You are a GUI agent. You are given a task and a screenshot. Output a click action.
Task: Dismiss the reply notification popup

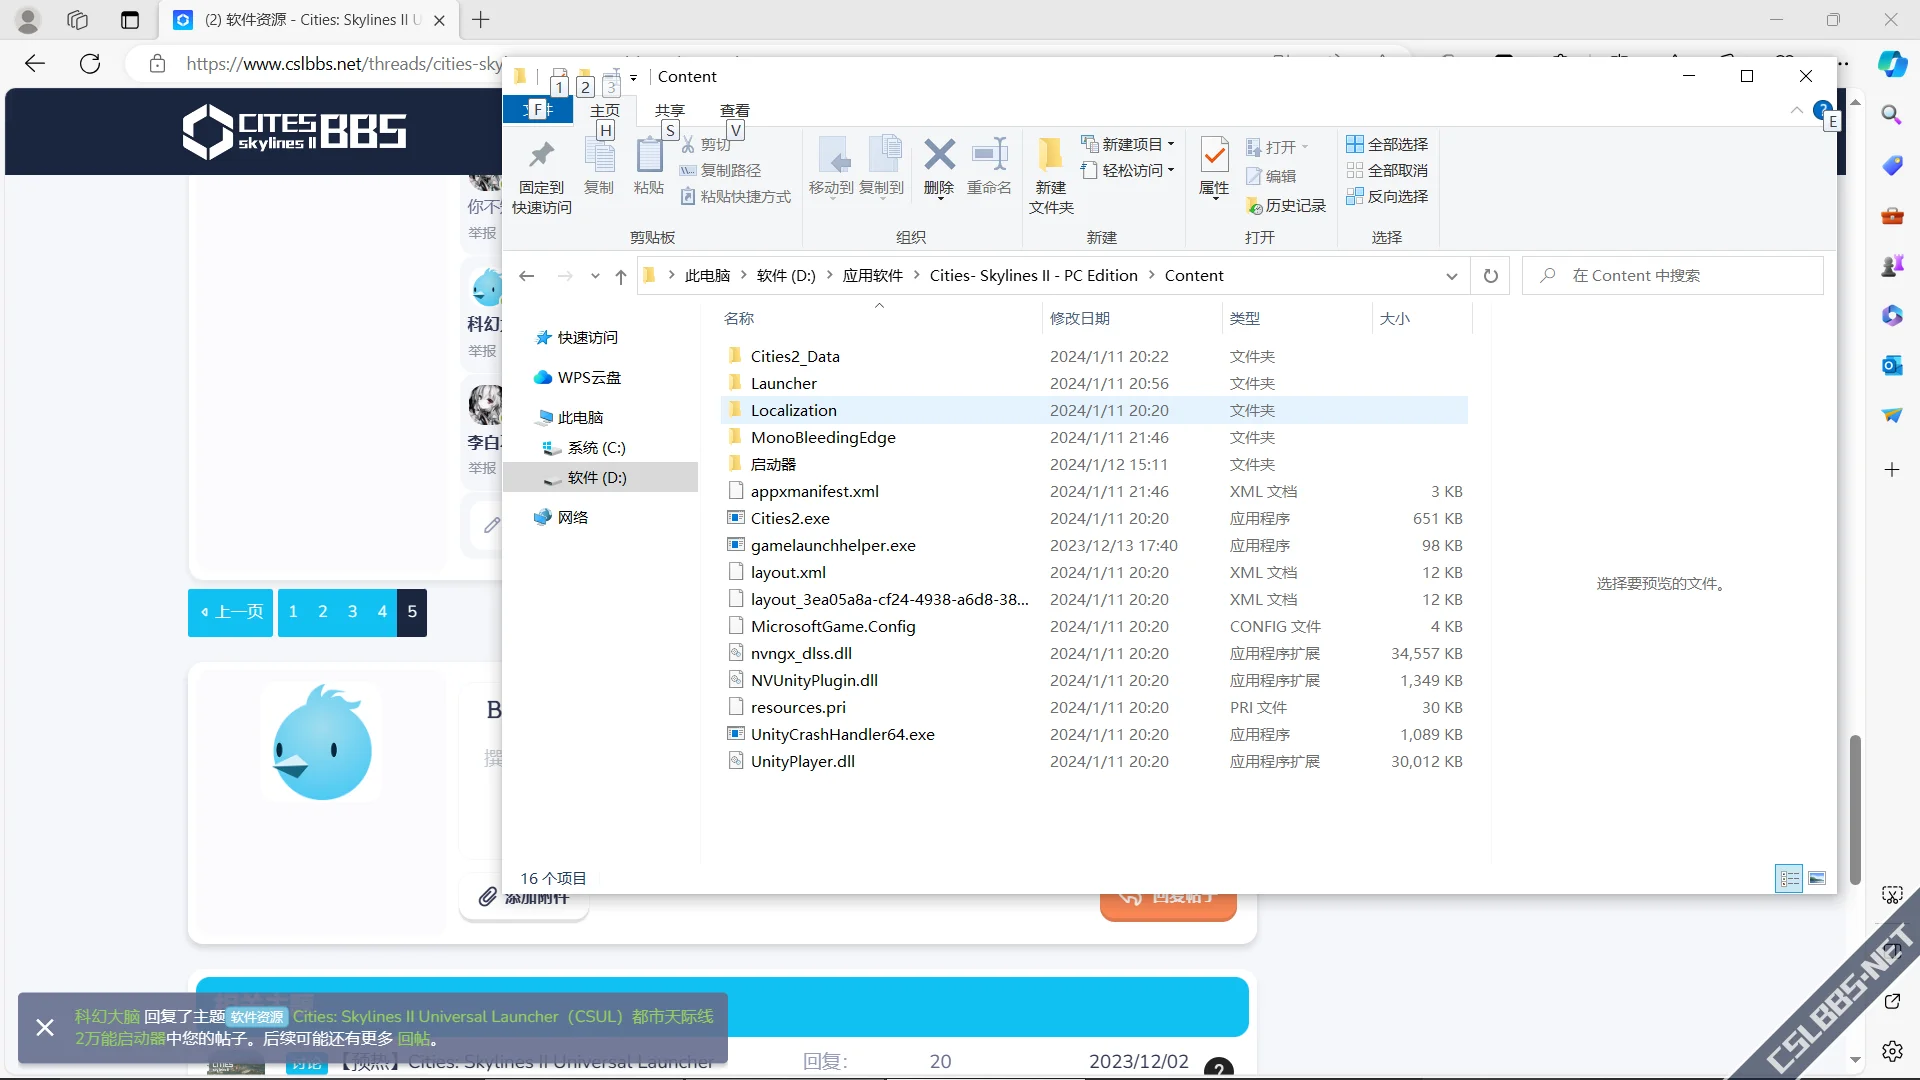coord(45,1027)
